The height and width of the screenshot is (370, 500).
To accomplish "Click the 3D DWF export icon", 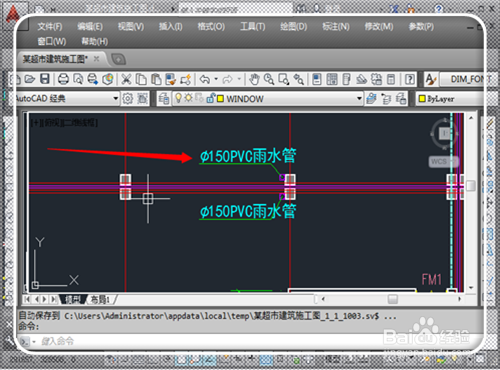I will click(x=108, y=79).
